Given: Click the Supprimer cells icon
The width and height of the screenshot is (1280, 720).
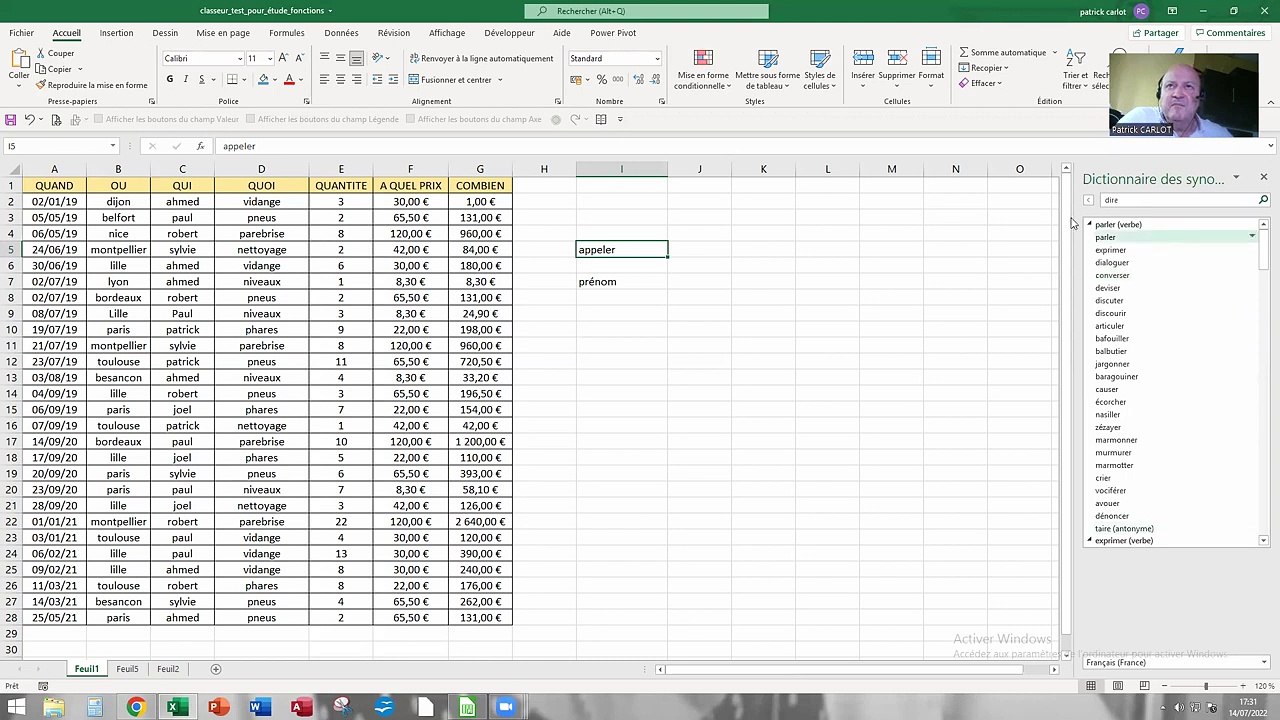Looking at the screenshot, I should pyautogui.click(x=896, y=58).
